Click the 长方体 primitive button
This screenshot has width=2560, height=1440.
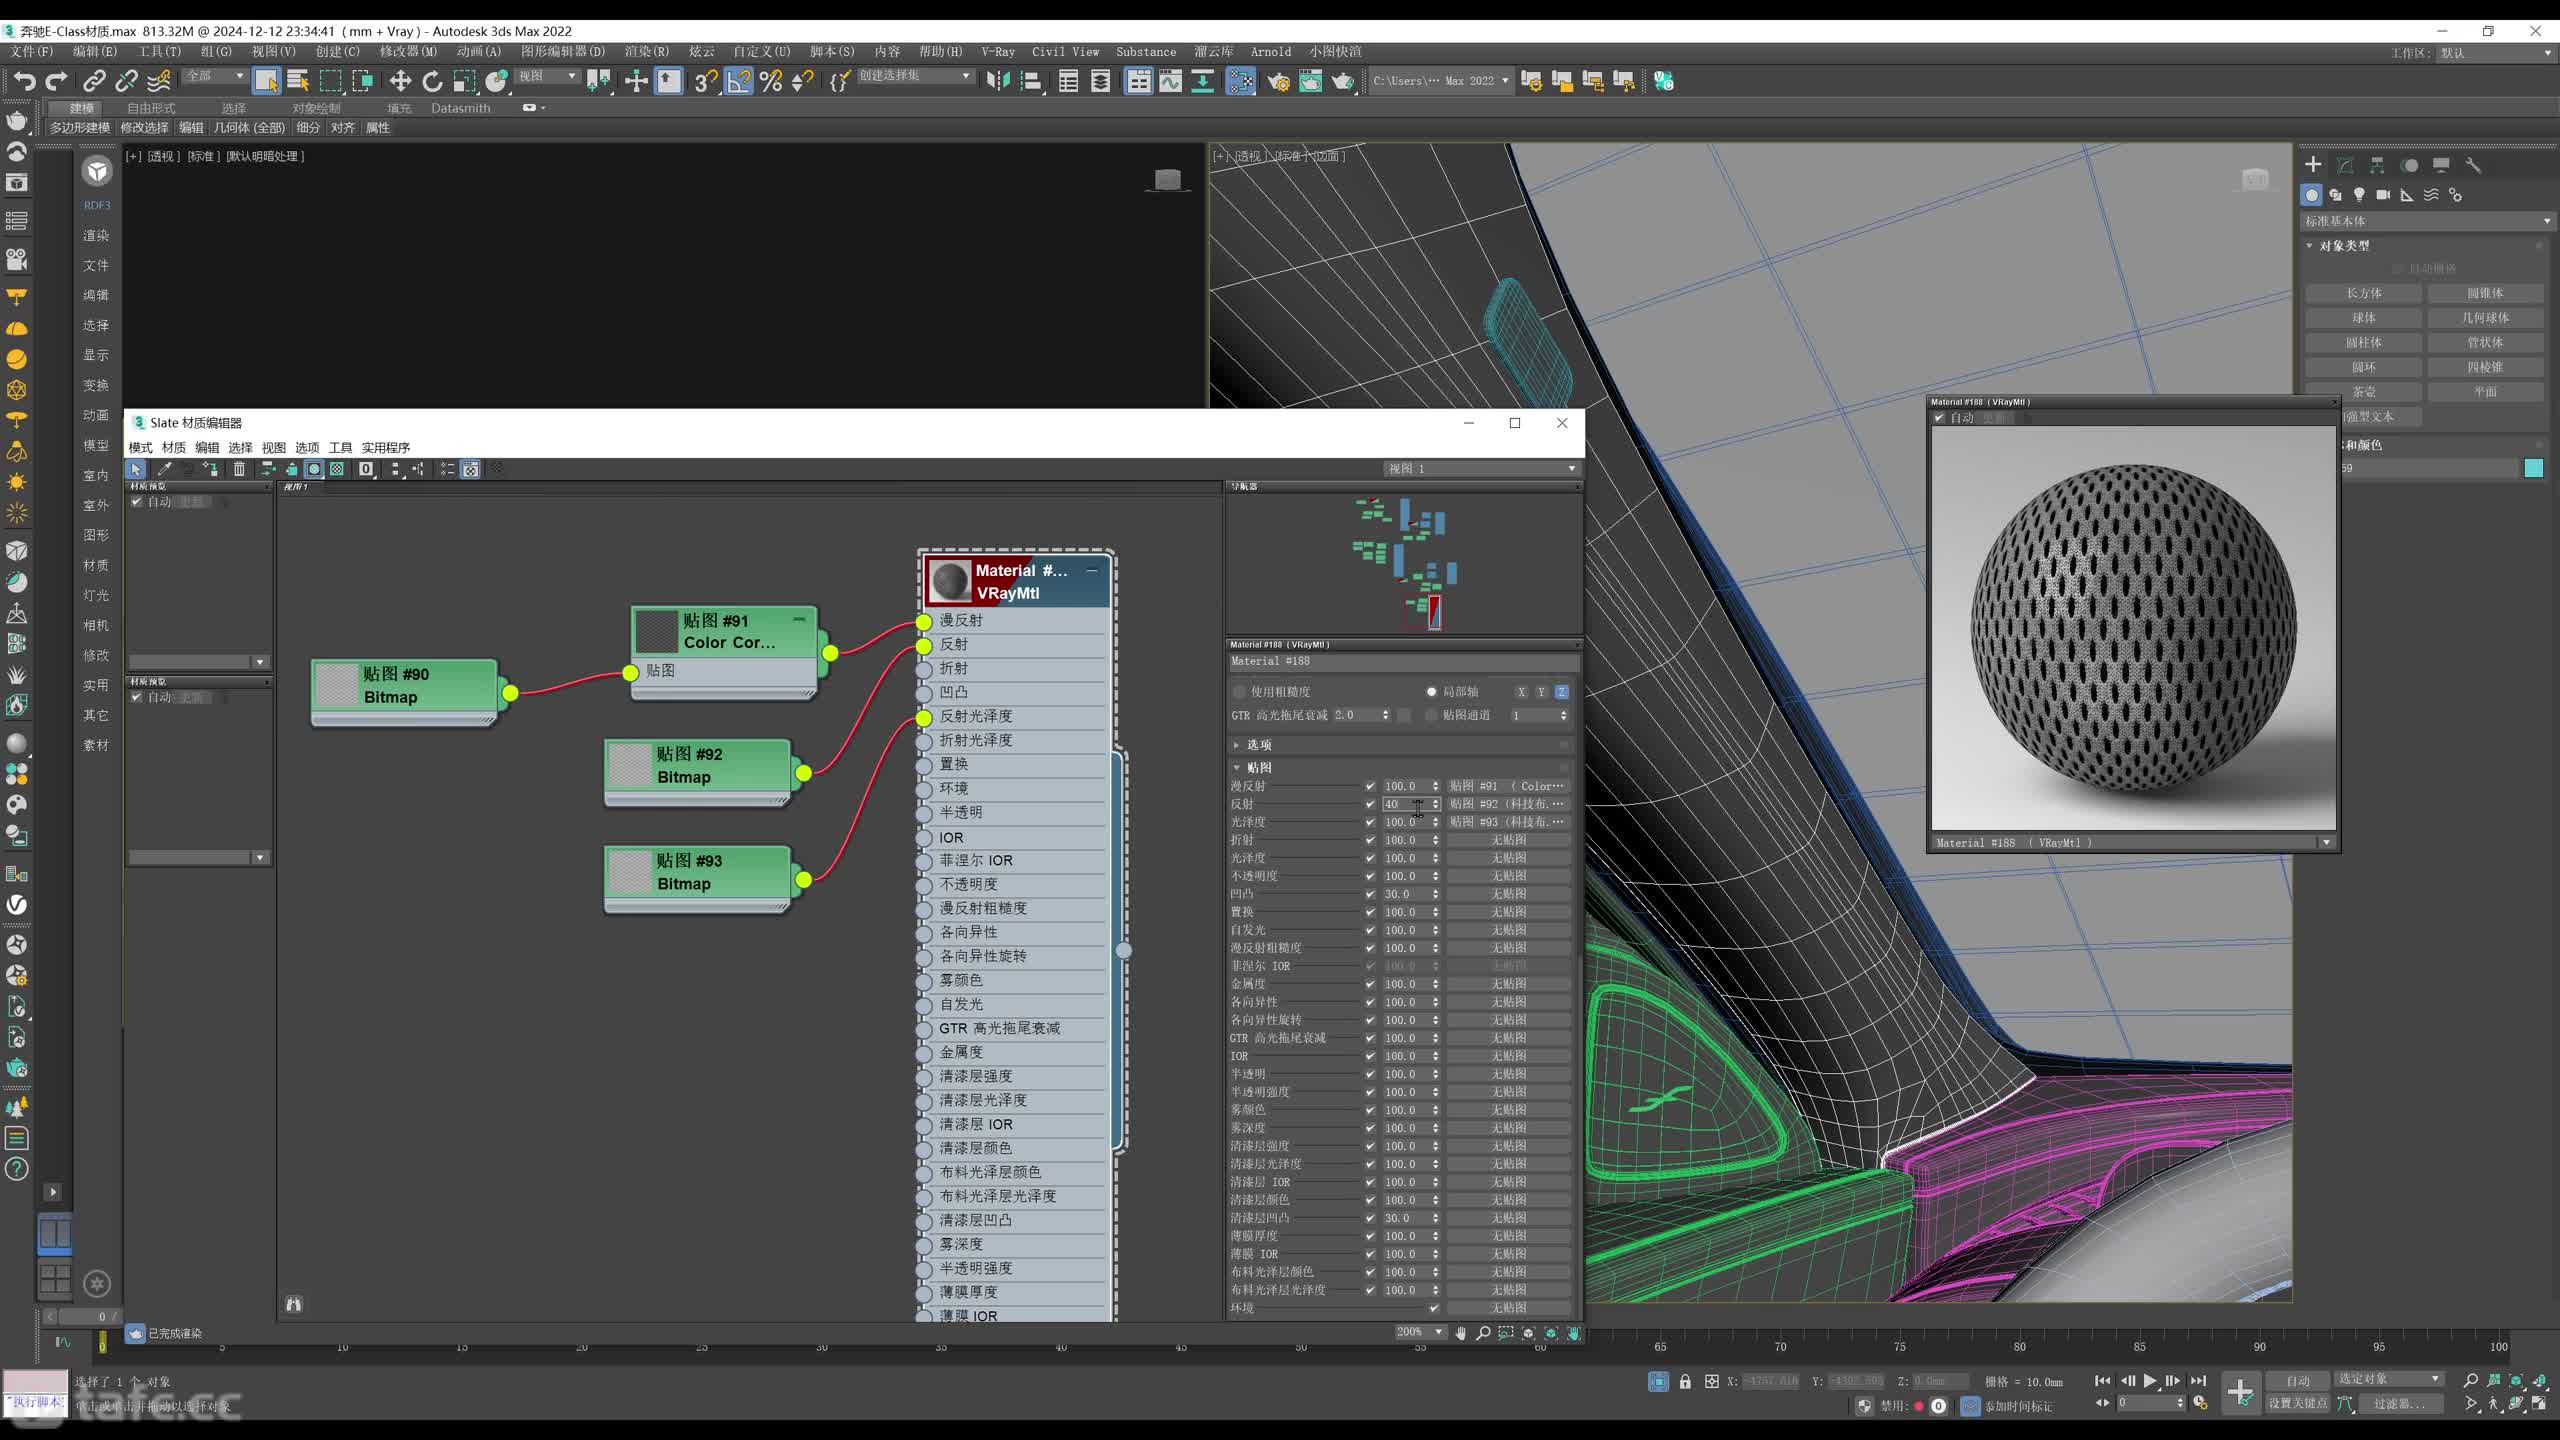(2364, 293)
